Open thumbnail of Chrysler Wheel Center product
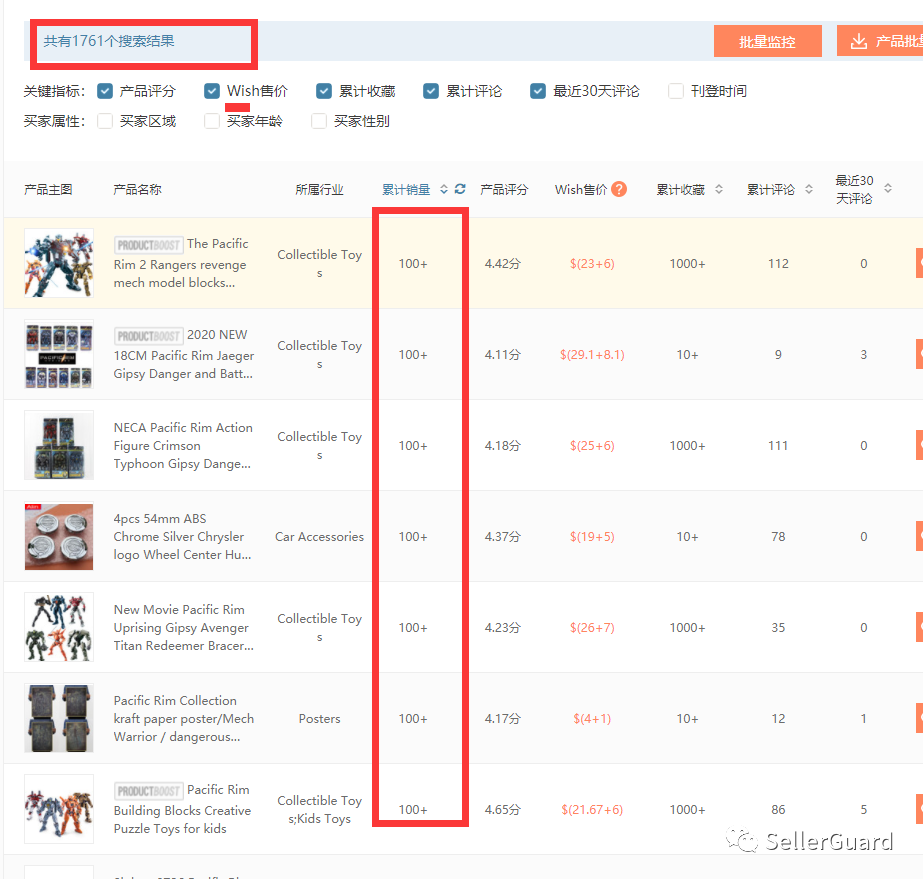This screenshot has height=879, width=923. click(x=59, y=536)
